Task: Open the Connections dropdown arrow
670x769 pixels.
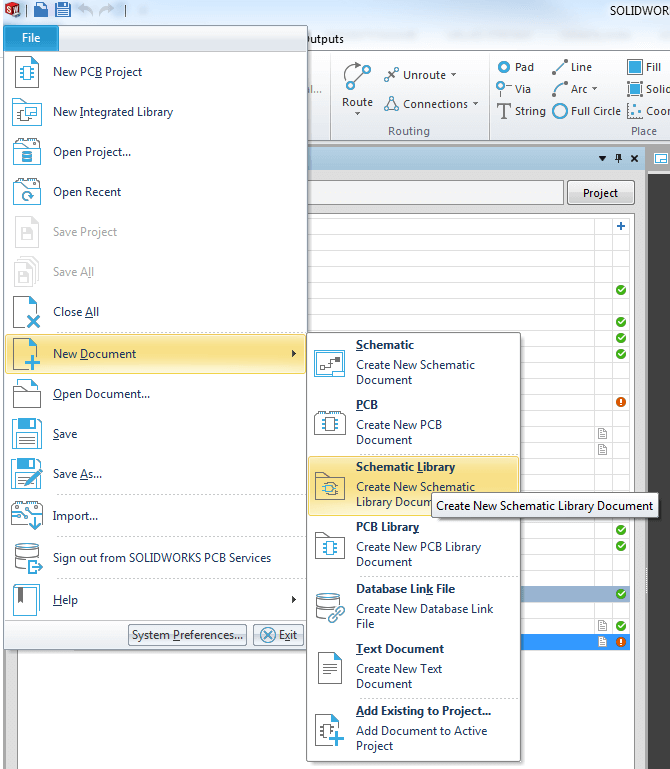Action: (476, 104)
